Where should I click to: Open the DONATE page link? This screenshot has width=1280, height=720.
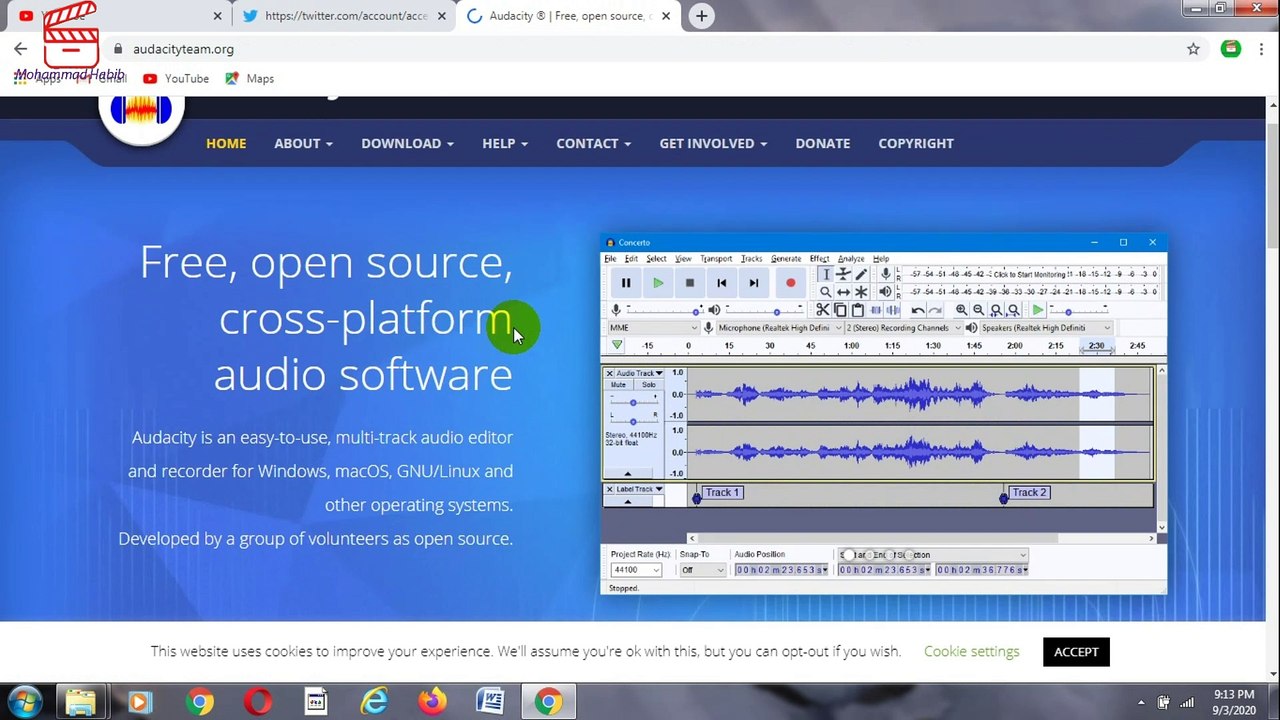(x=823, y=143)
